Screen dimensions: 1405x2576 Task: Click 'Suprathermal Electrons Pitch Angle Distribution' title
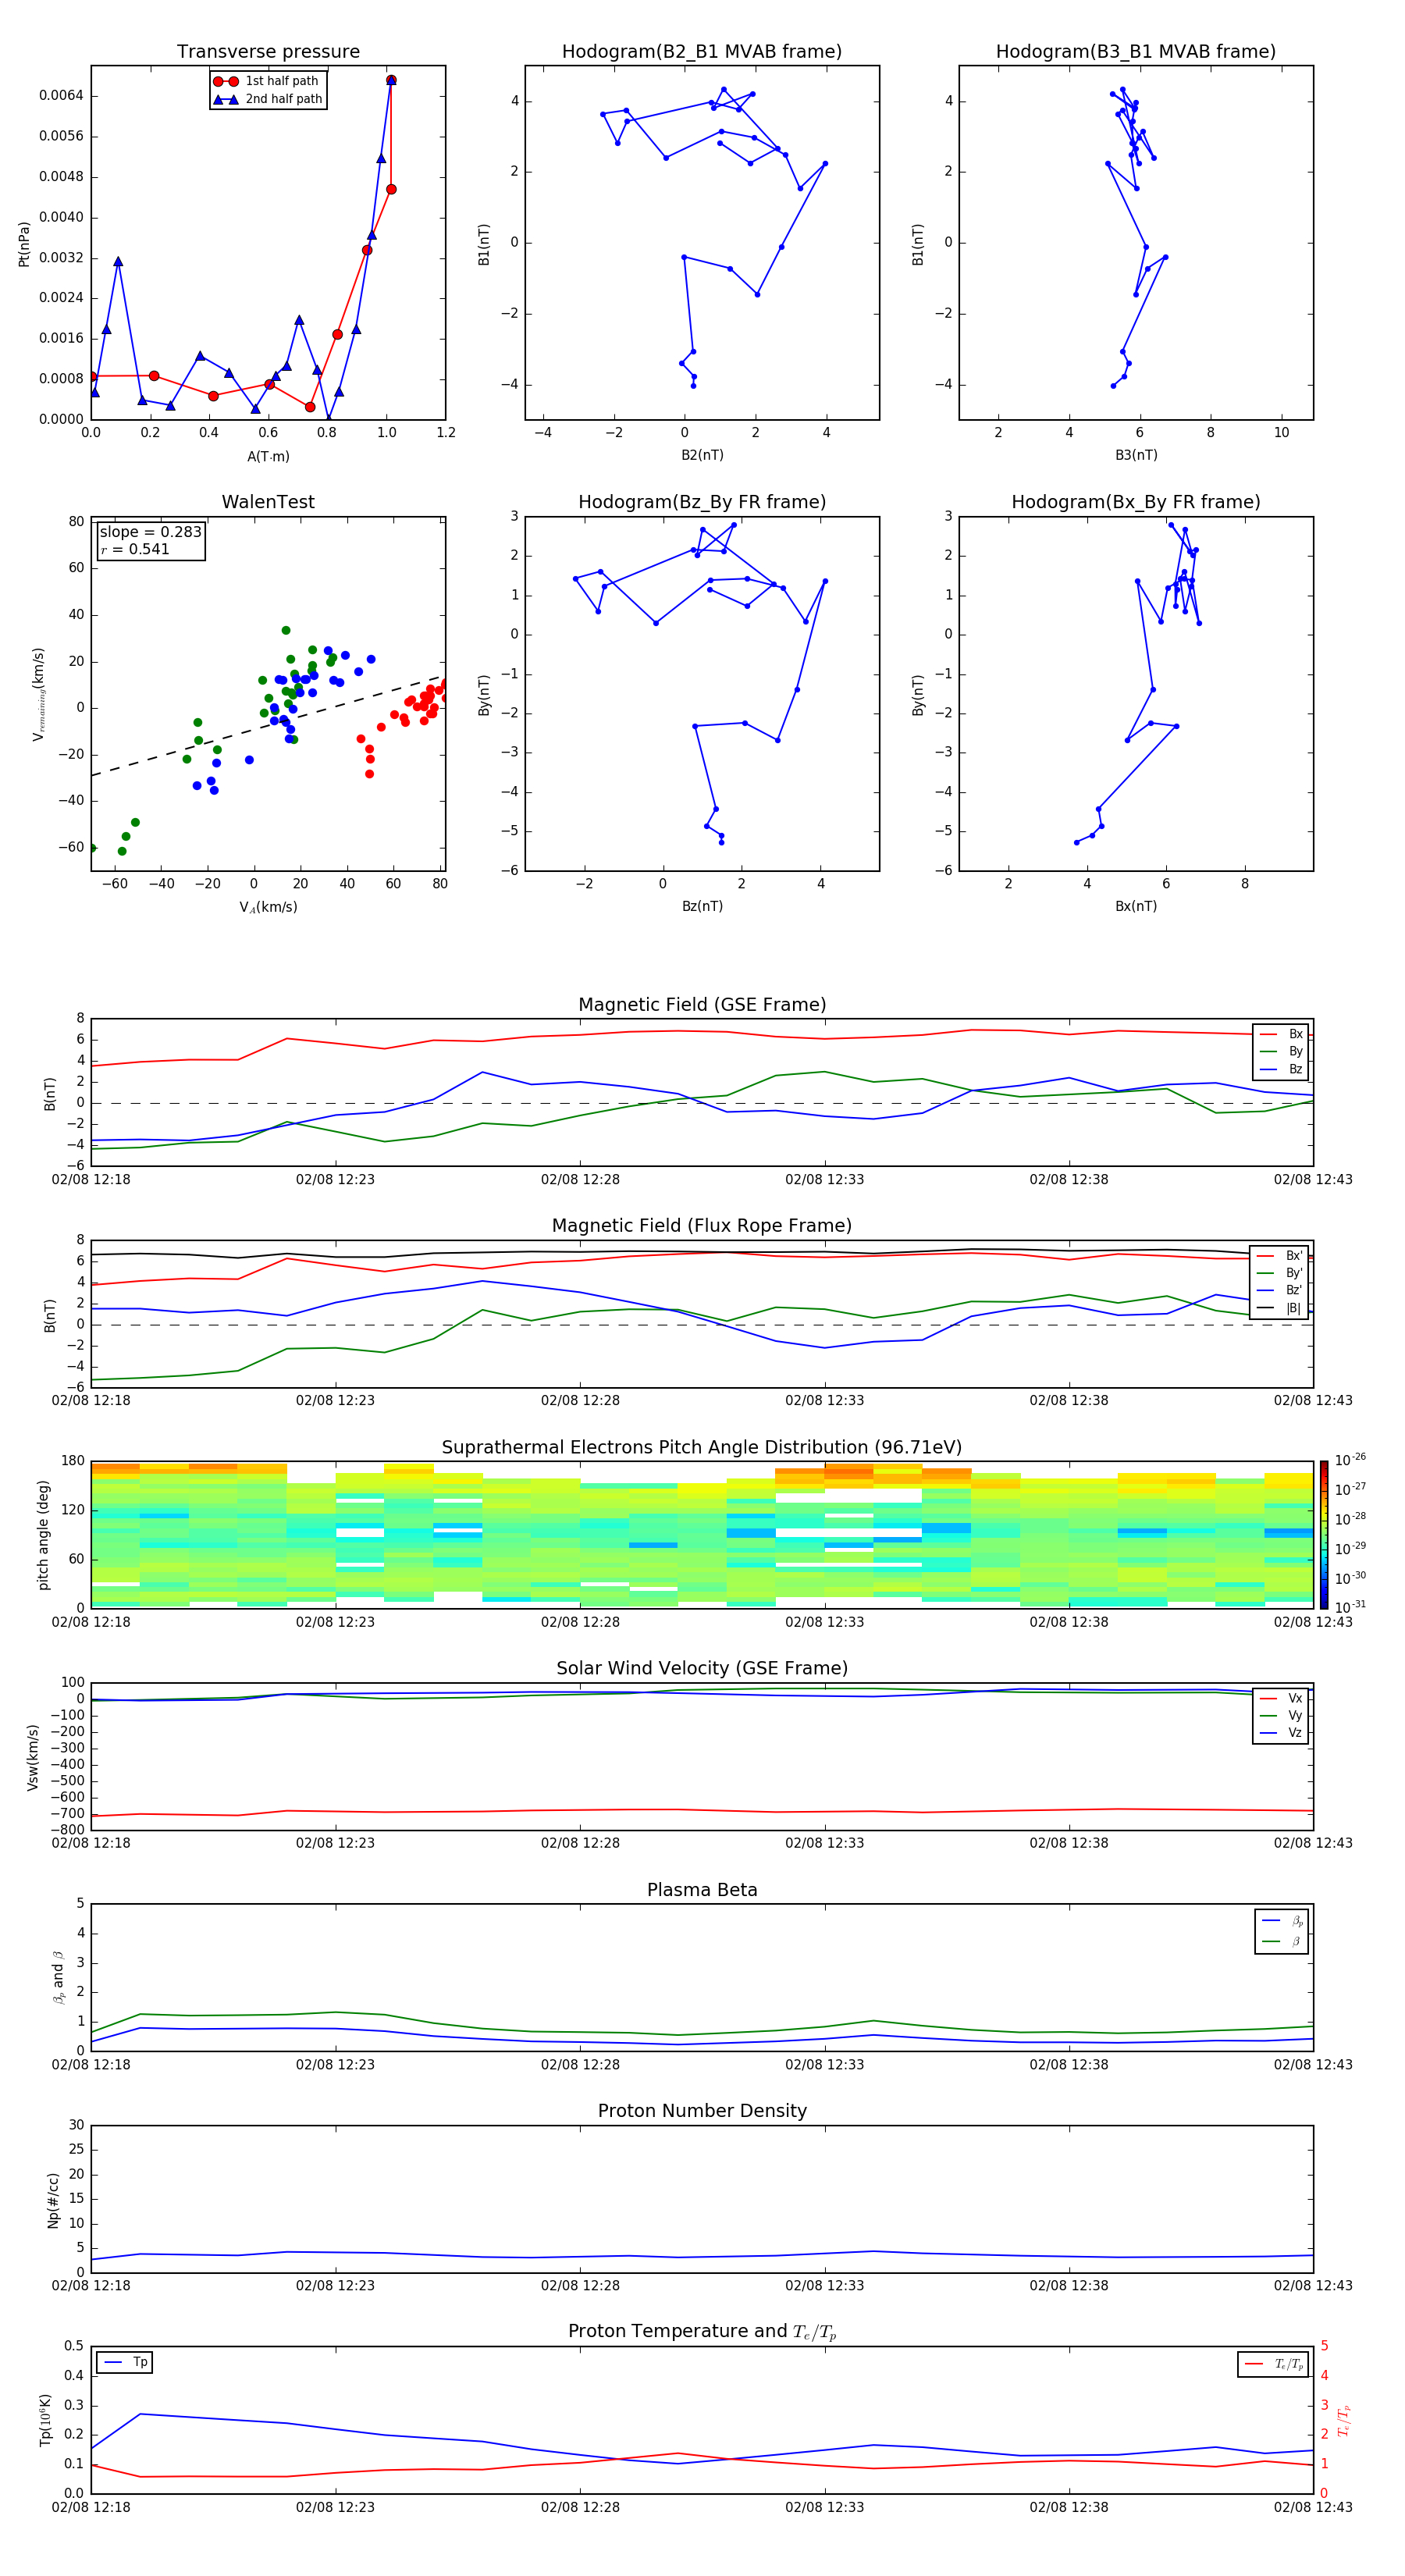tap(702, 1448)
